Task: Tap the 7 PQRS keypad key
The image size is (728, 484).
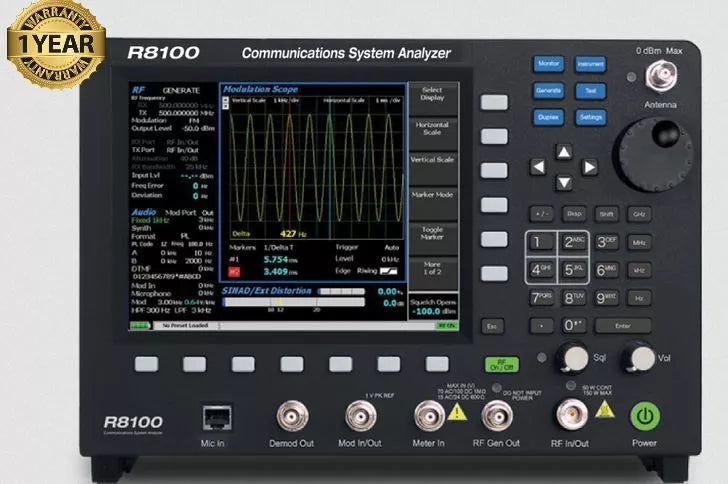Action: pyautogui.click(x=541, y=298)
